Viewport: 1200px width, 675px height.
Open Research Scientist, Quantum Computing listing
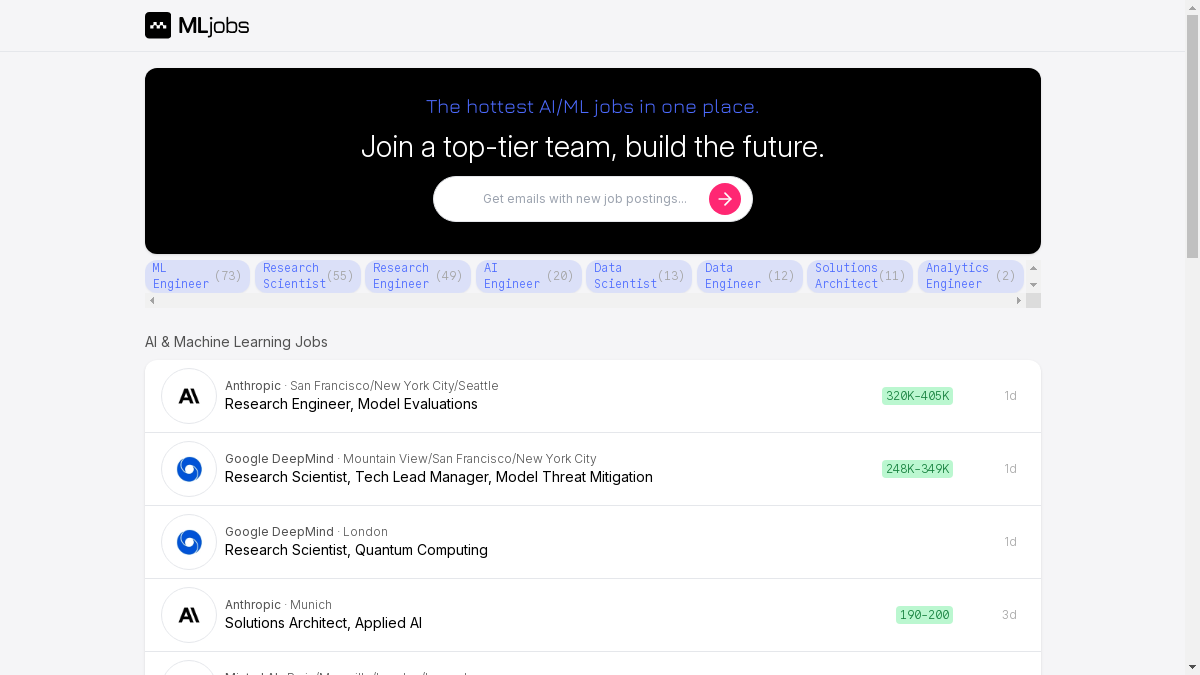pos(356,550)
